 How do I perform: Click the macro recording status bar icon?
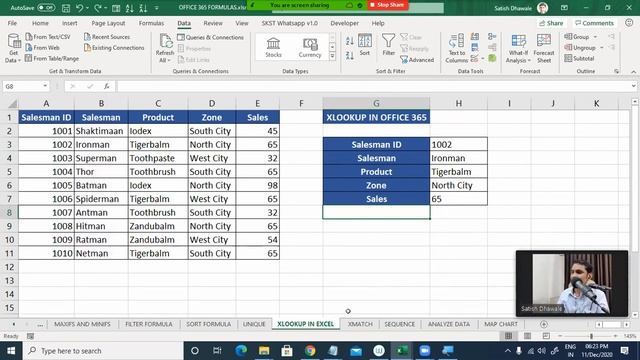[x=30, y=336]
